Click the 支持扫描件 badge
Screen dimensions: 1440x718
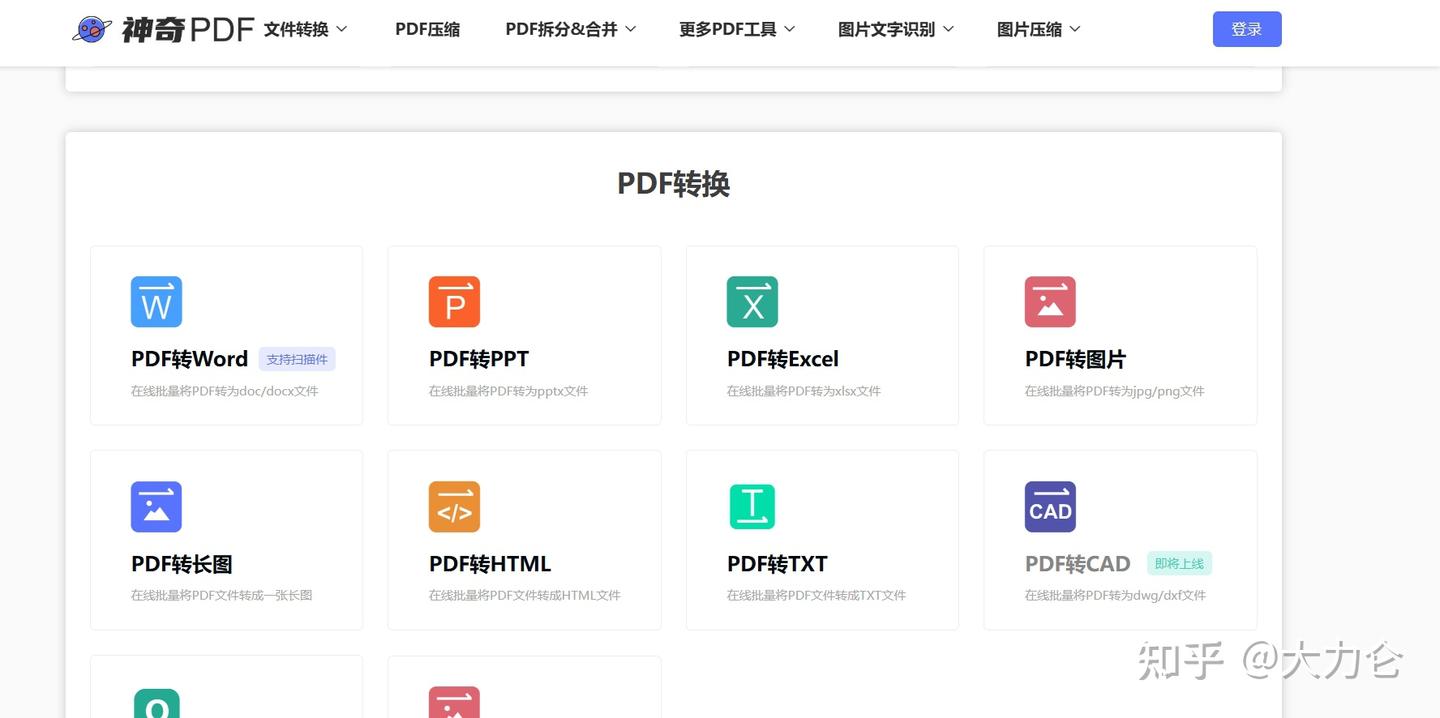[297, 359]
